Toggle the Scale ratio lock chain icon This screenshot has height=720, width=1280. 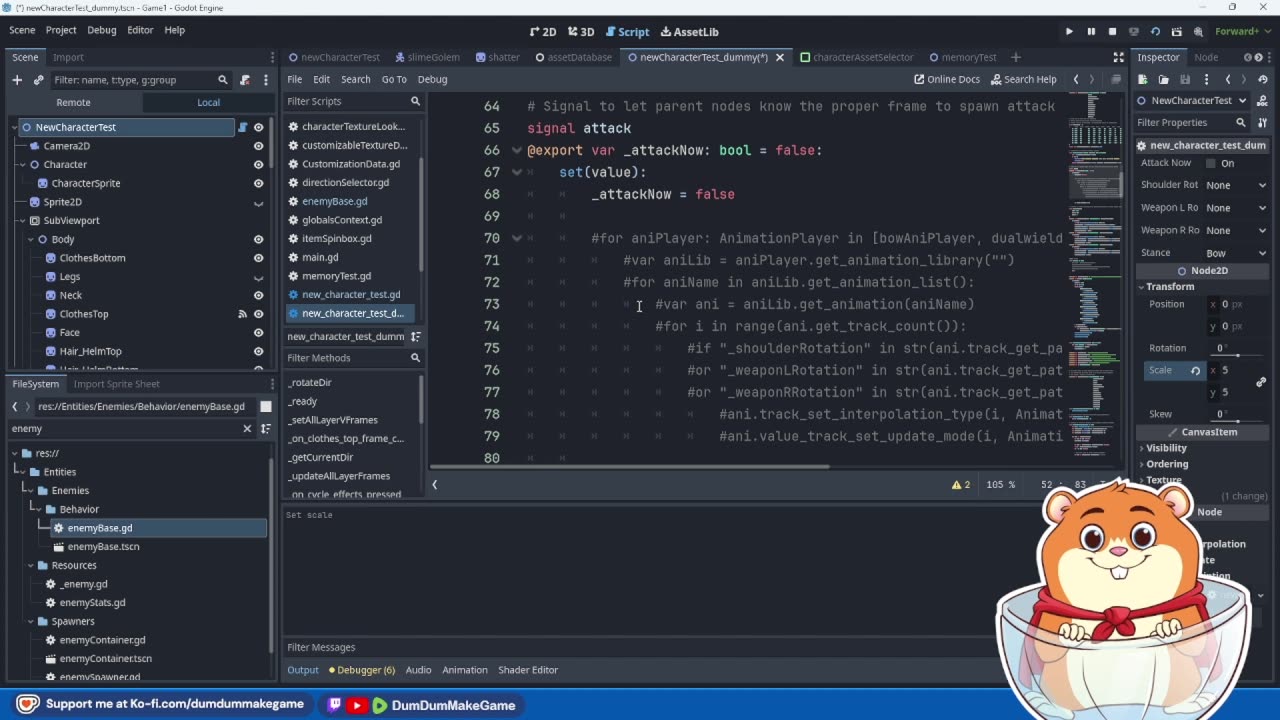point(1261,381)
